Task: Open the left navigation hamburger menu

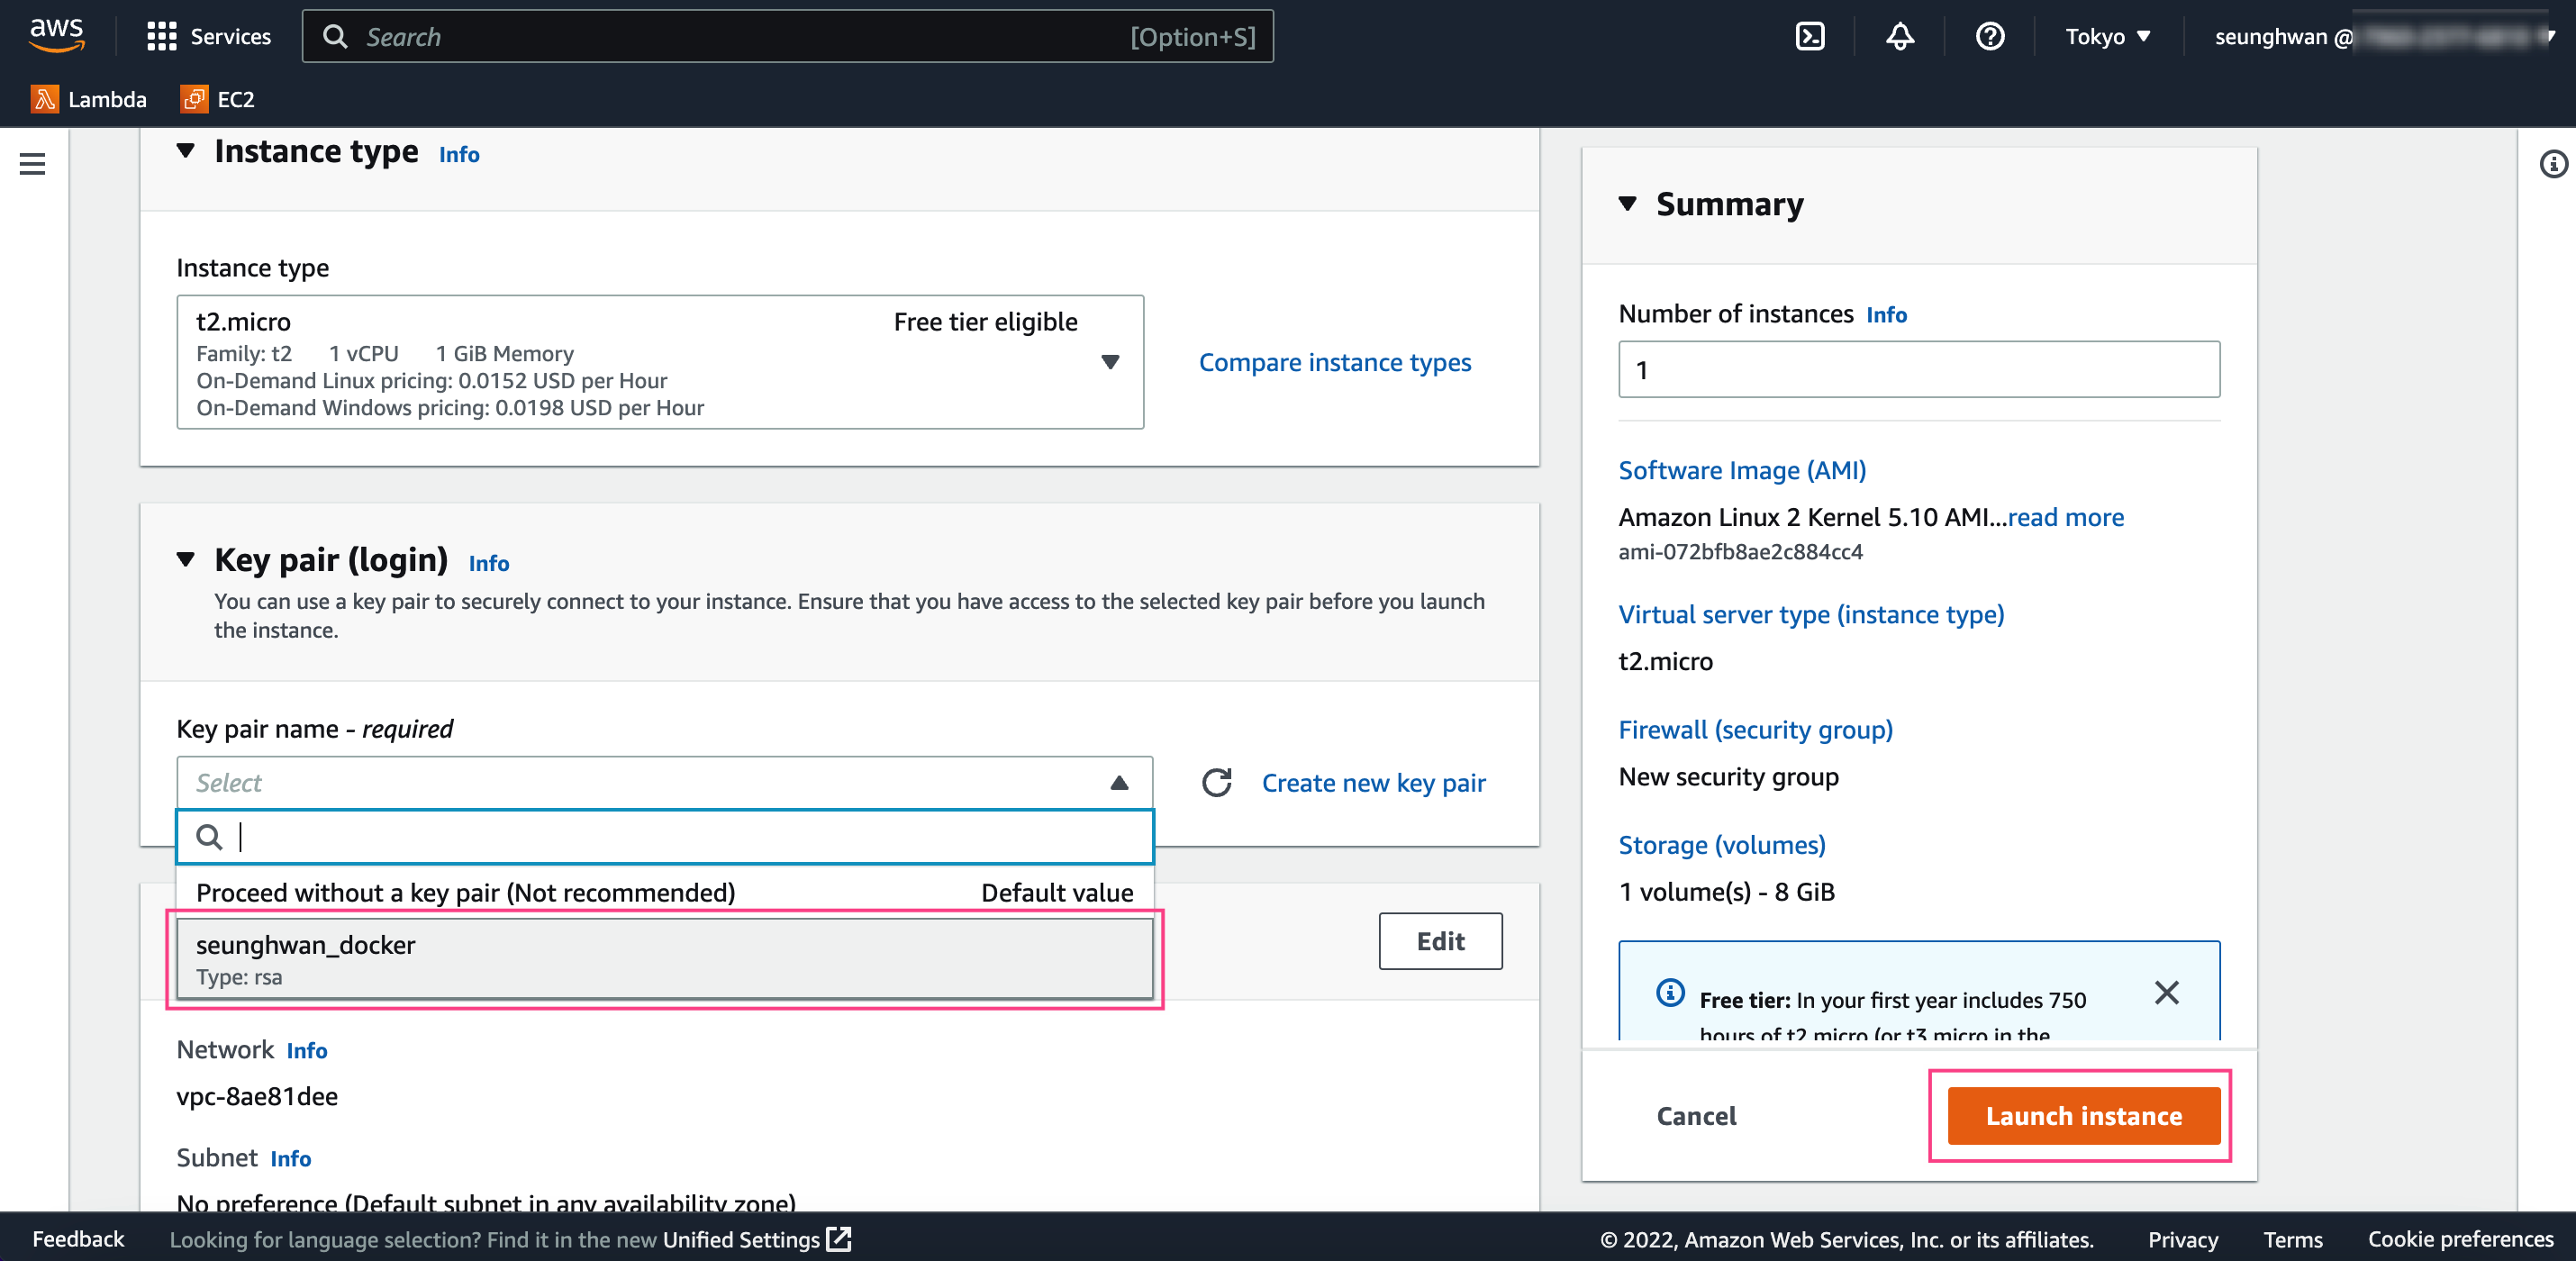Action: [32, 164]
